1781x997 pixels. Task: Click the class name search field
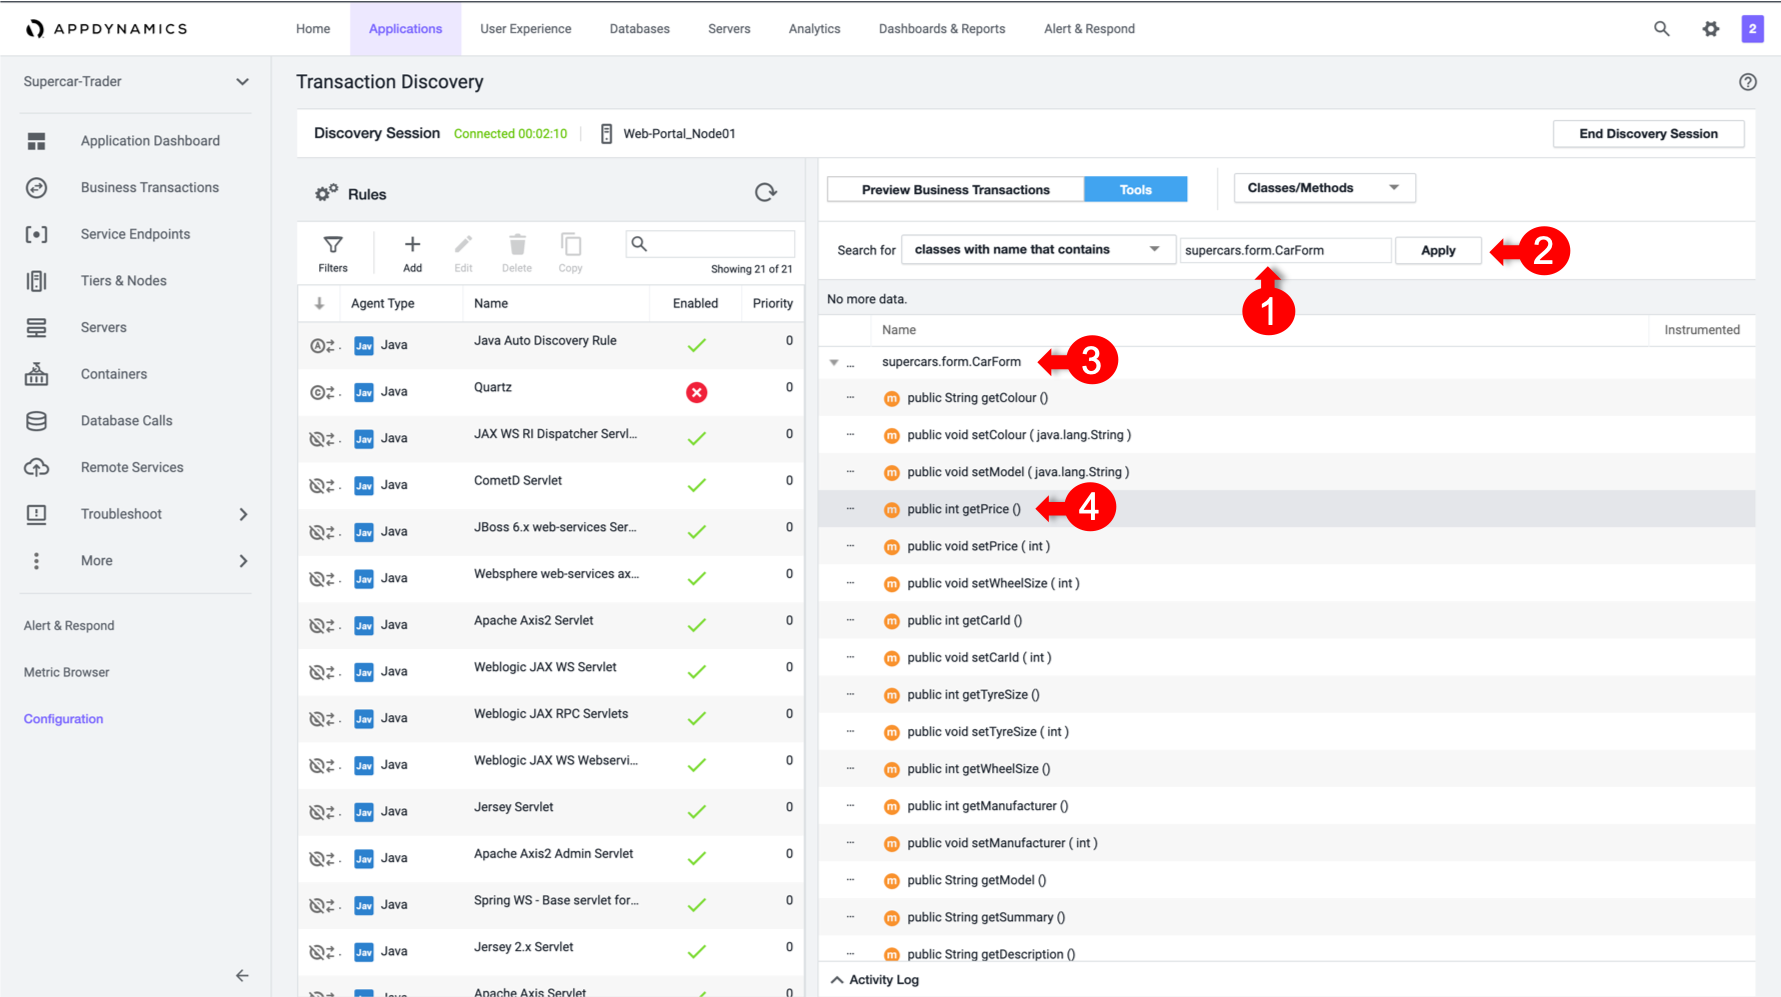tap(1285, 251)
